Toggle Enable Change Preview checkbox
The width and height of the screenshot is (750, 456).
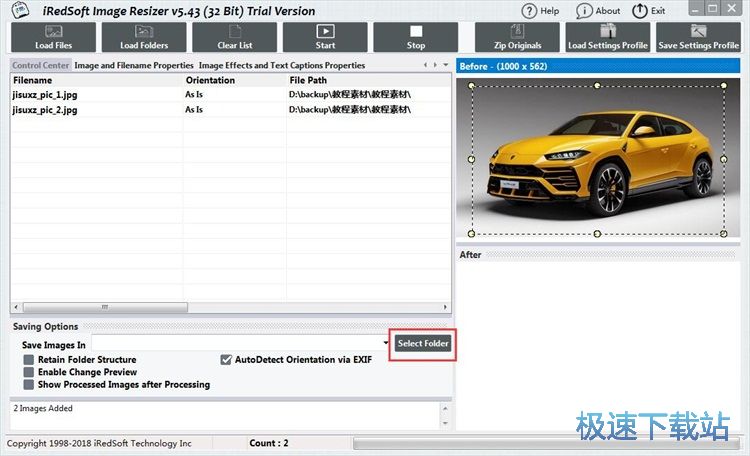(x=29, y=372)
